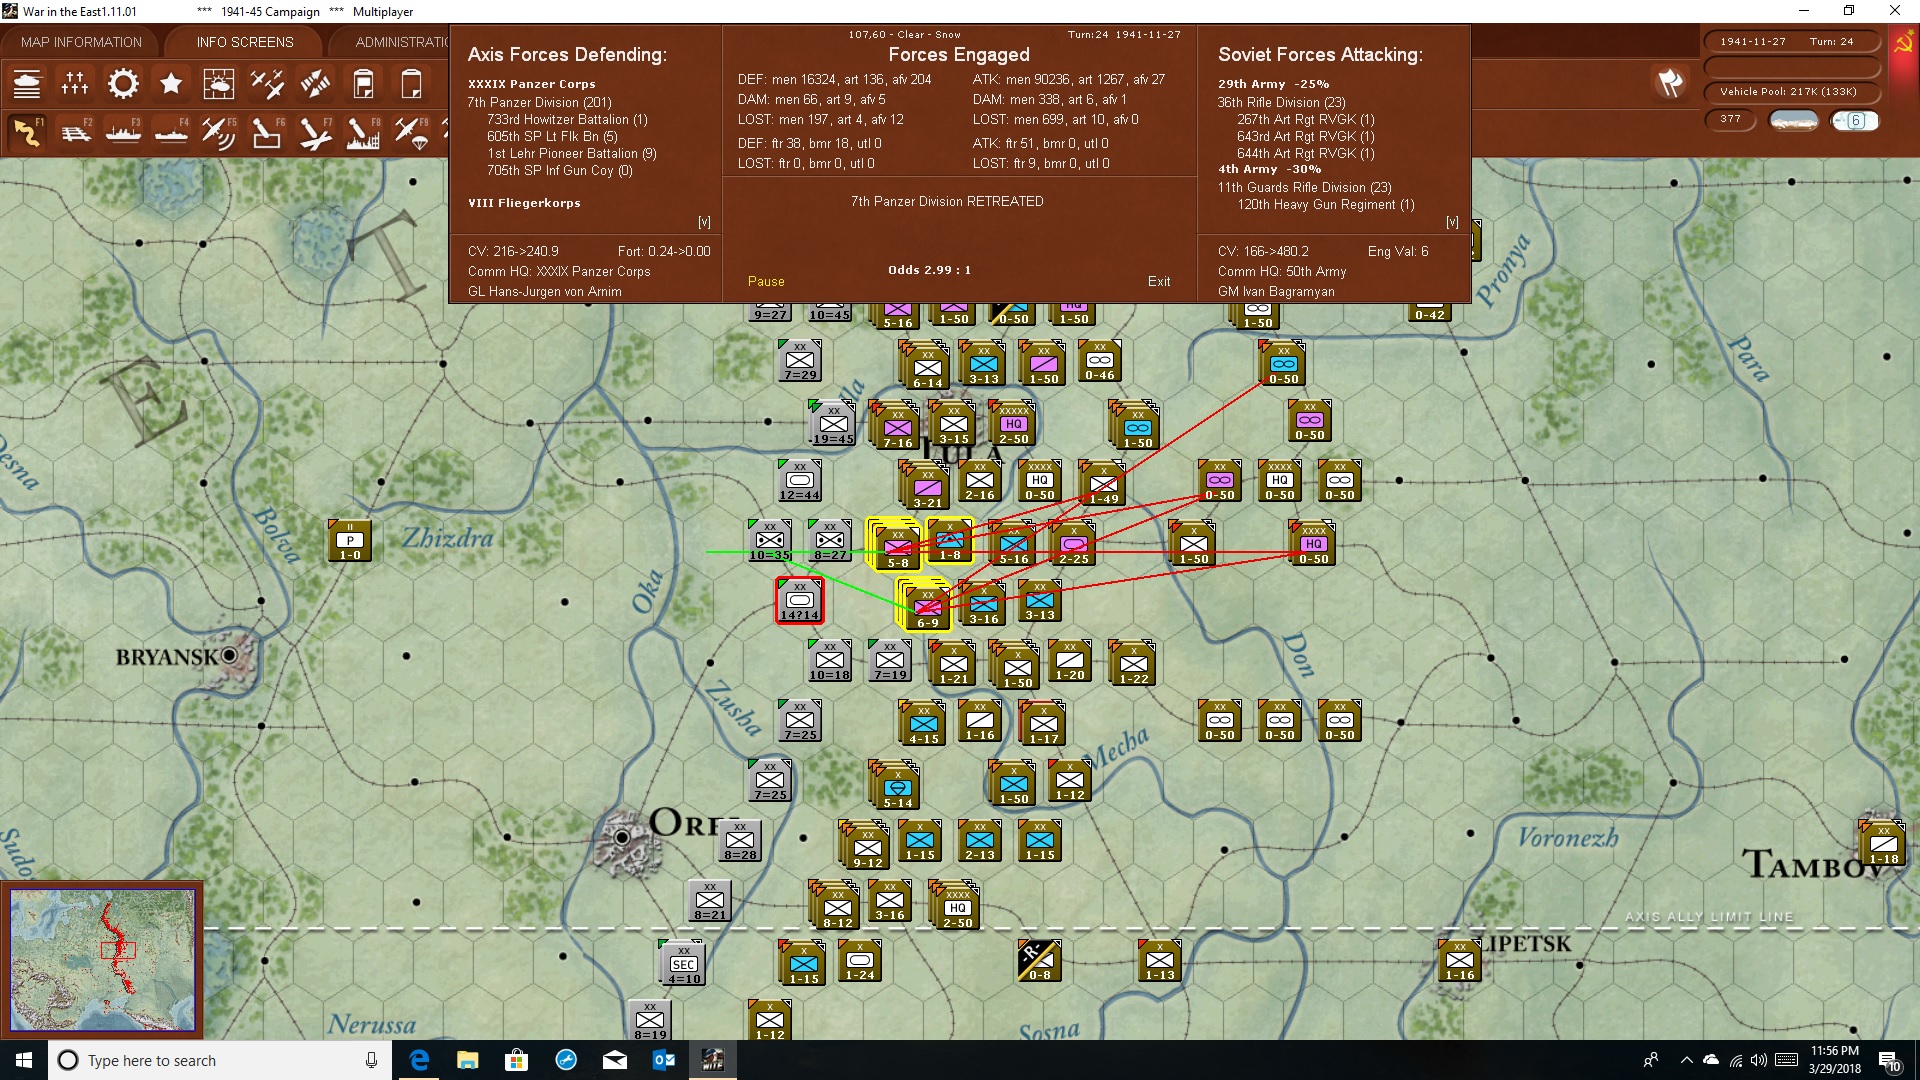Image resolution: width=1920 pixels, height=1080 pixels.
Task: Select German SEC unit 4=10
Action: [x=684, y=964]
